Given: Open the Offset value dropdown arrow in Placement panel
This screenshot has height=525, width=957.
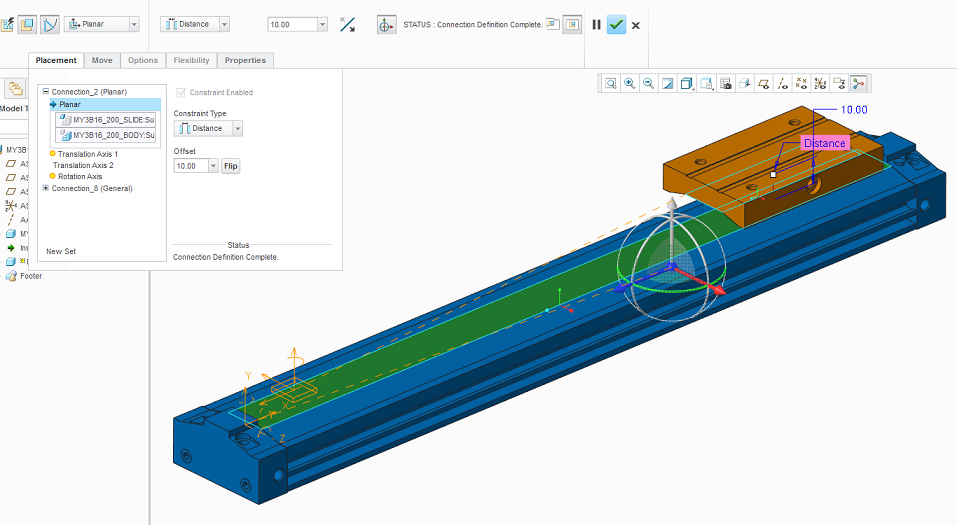Looking at the screenshot, I should pyautogui.click(x=213, y=166).
